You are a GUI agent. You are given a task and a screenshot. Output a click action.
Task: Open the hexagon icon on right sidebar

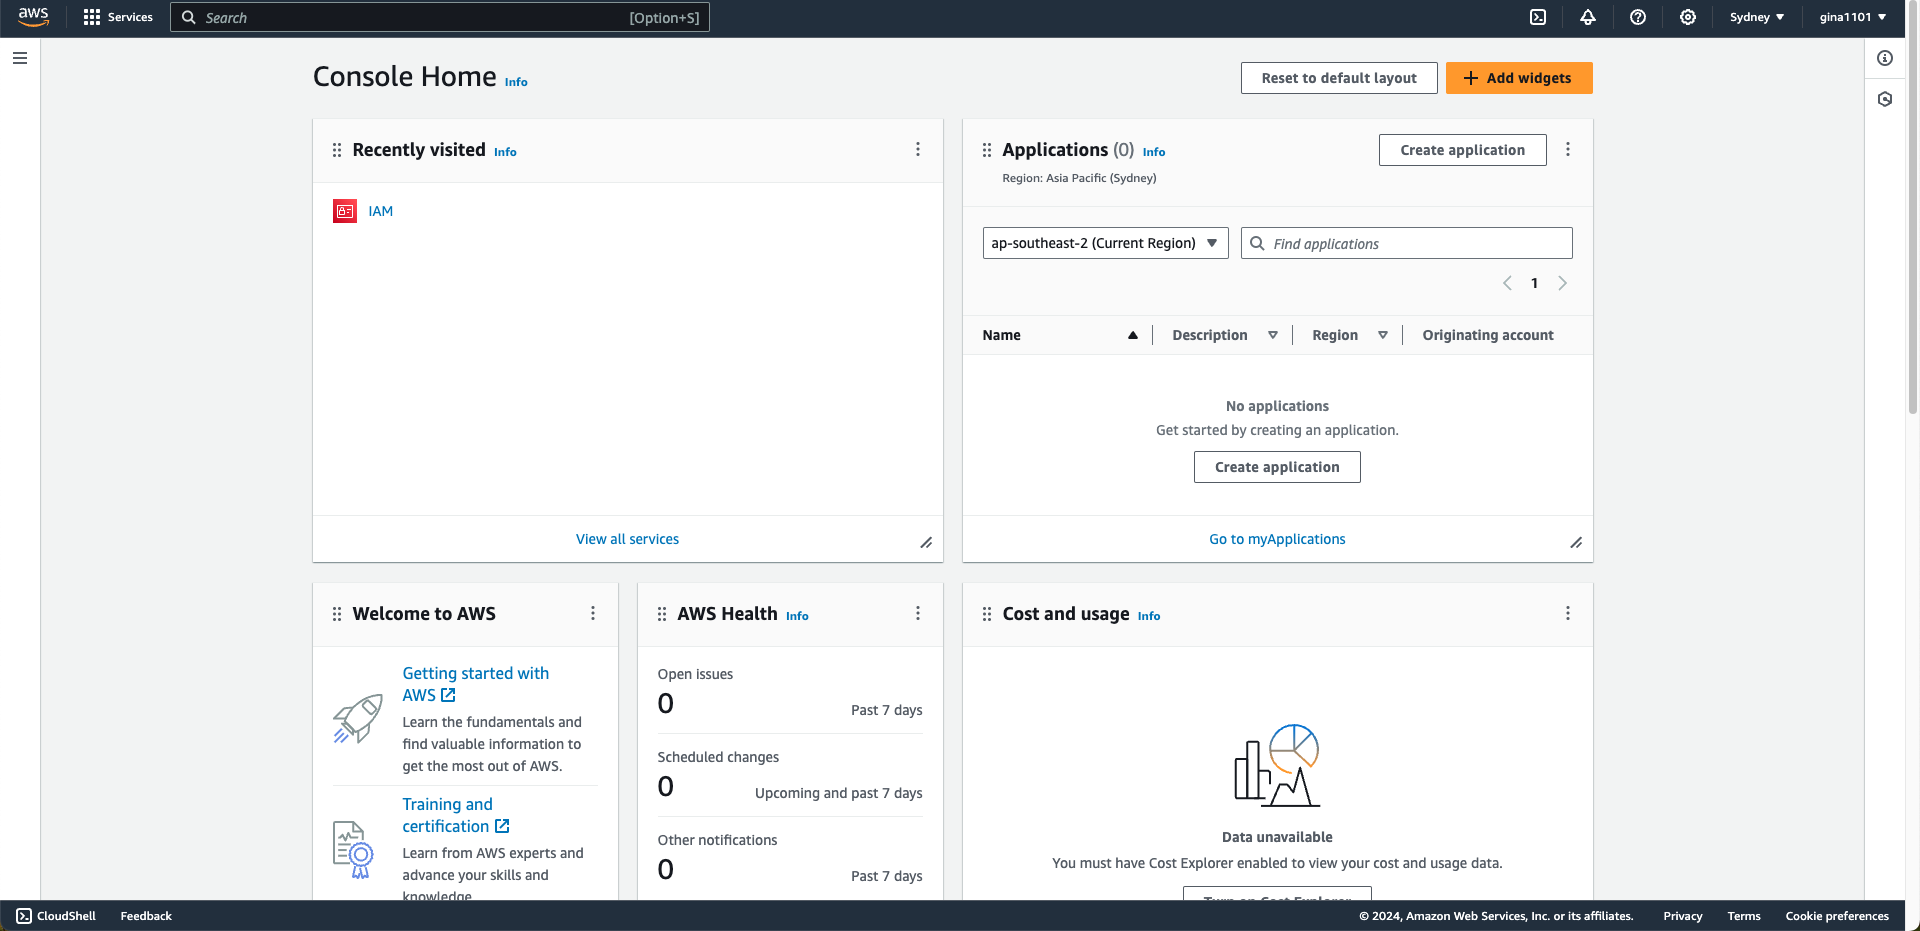click(1885, 99)
